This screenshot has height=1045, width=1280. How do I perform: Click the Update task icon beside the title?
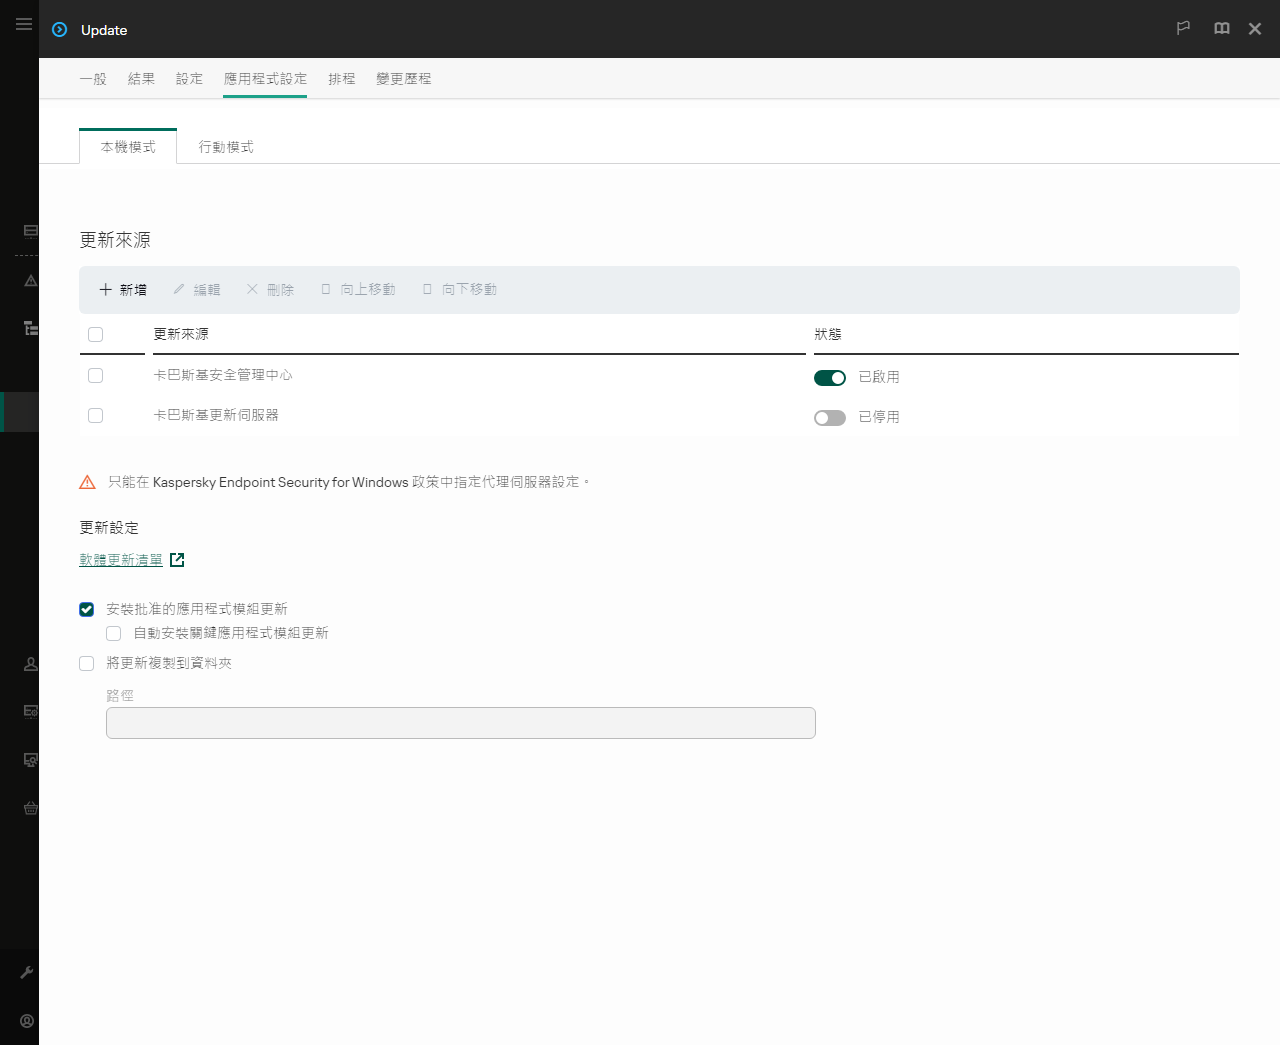point(59,30)
